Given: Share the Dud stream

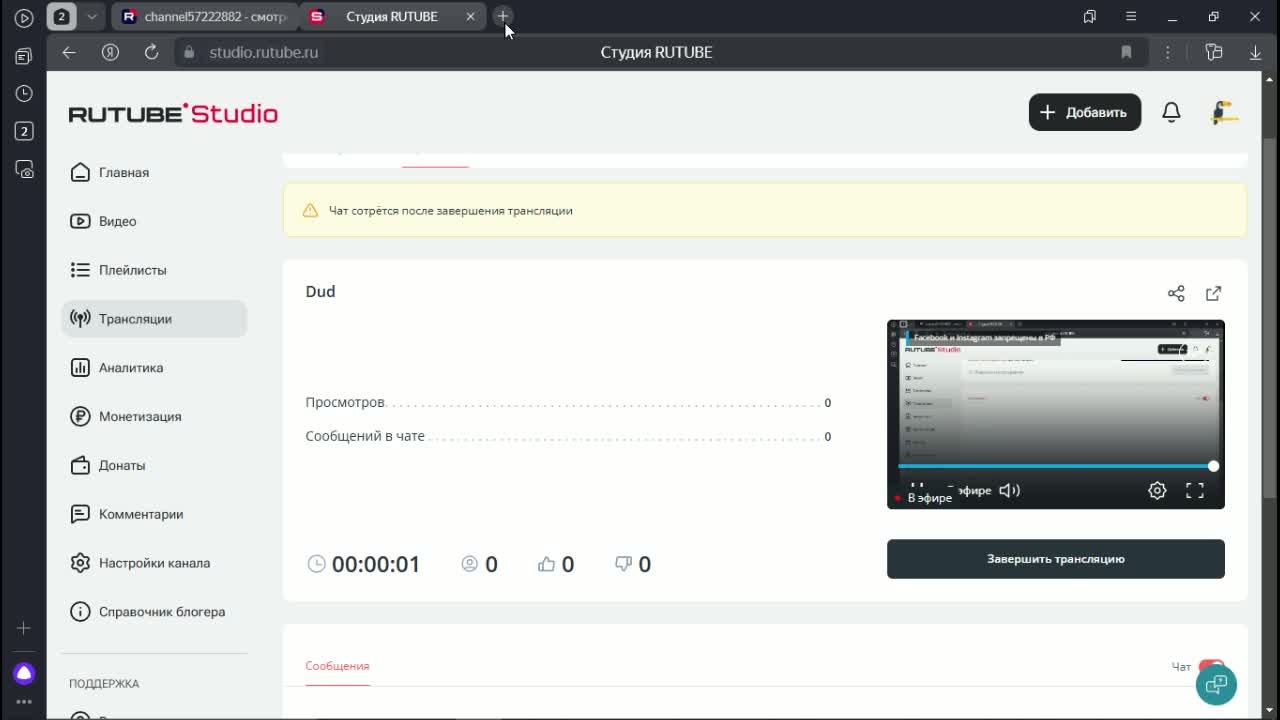Looking at the screenshot, I should pos(1176,293).
